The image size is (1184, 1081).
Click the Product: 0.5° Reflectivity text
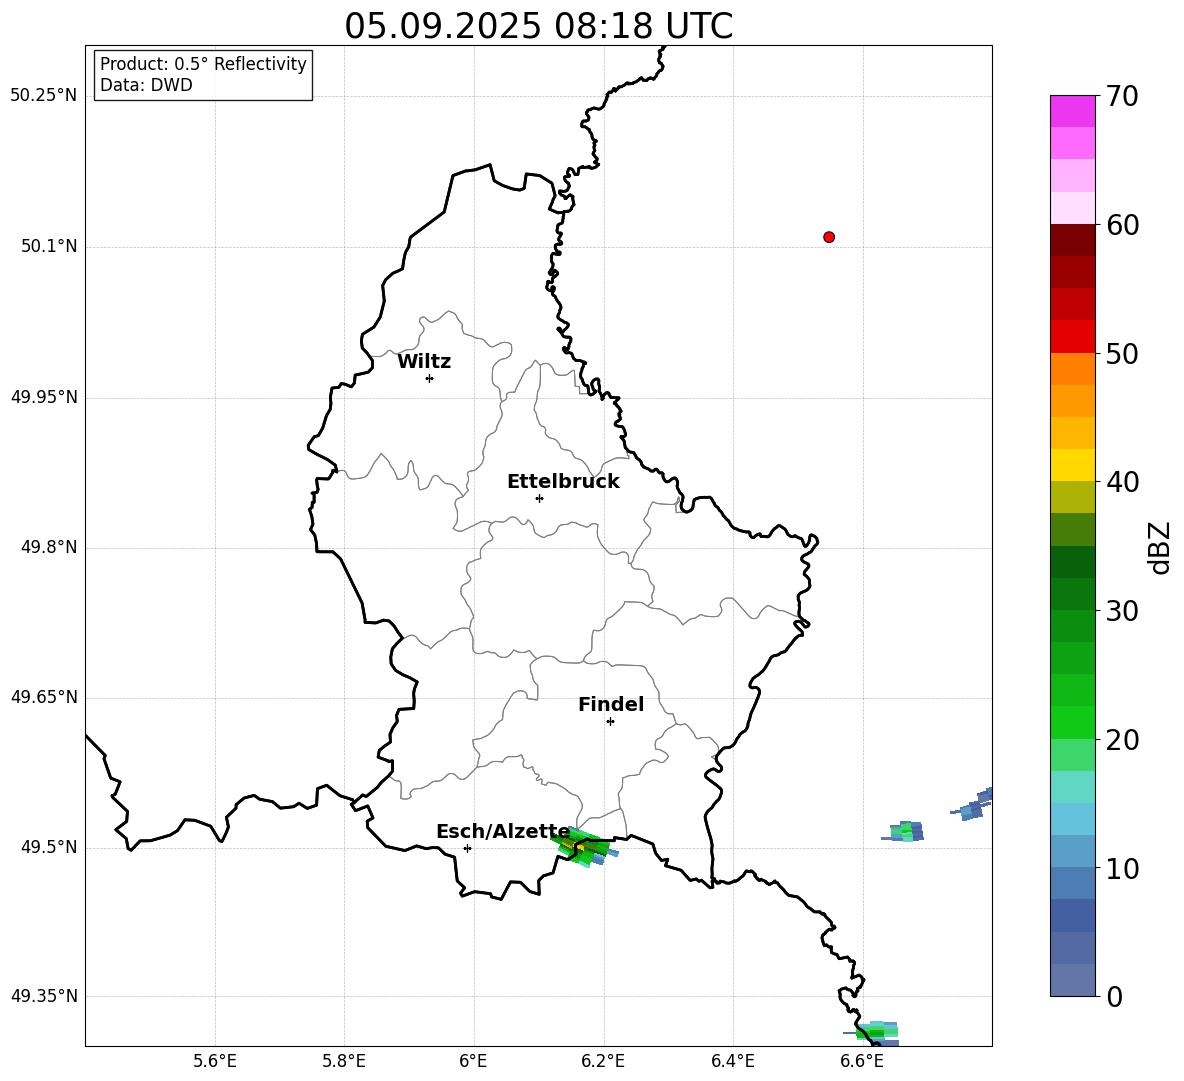tap(203, 64)
